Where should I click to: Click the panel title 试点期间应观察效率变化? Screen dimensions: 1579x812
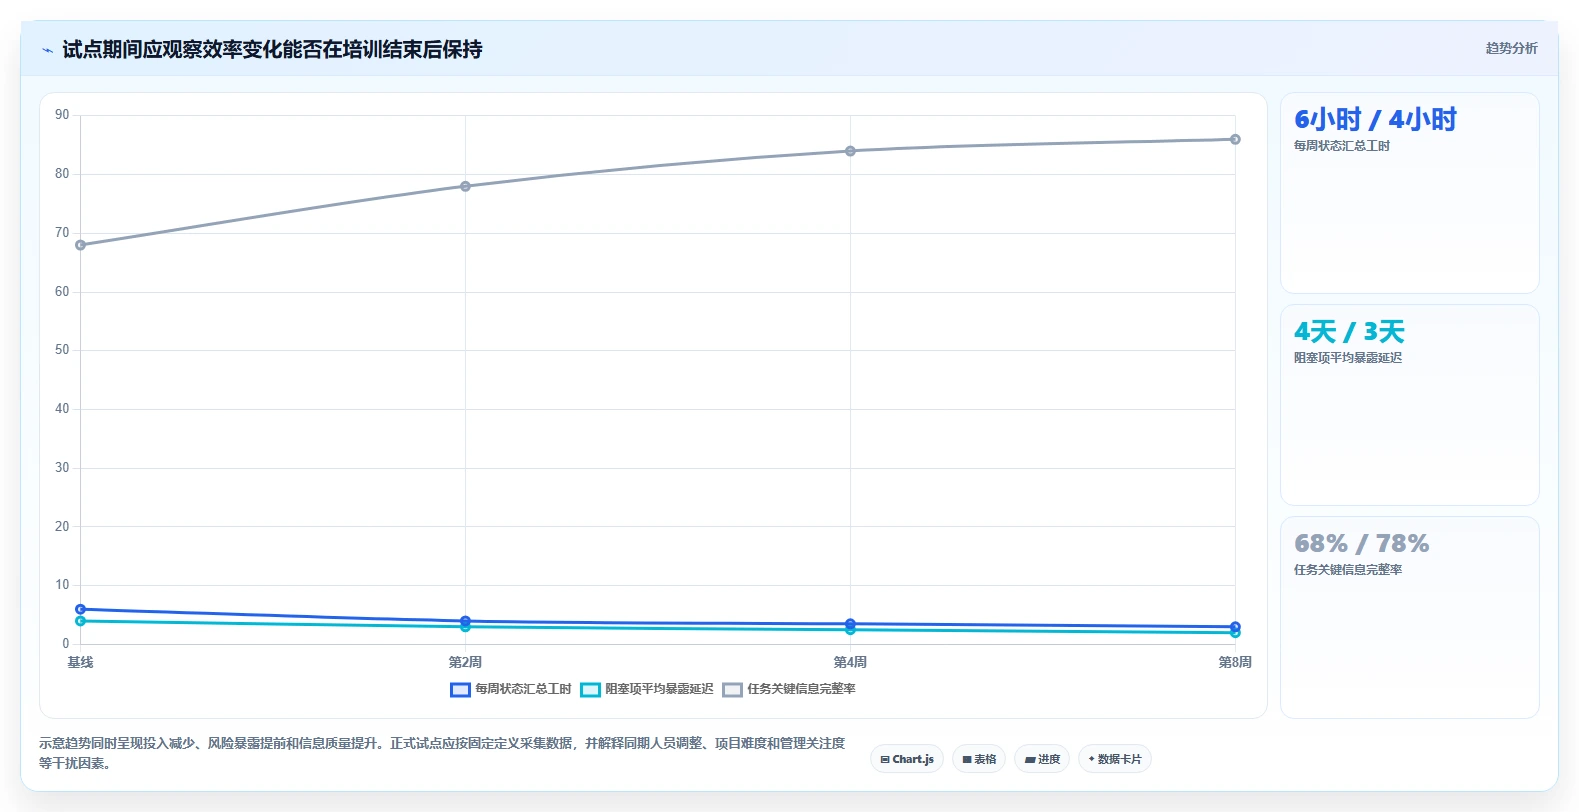tap(272, 50)
